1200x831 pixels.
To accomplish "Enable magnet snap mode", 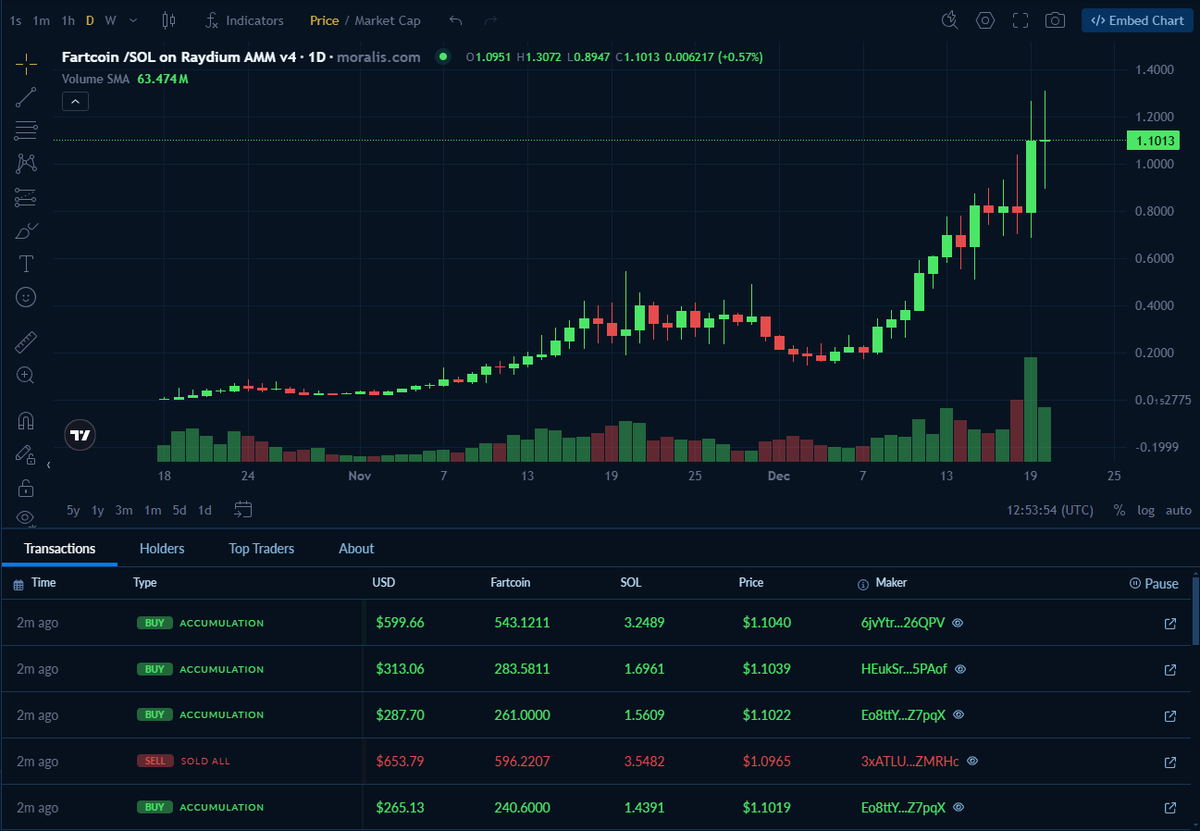I will click(25, 419).
